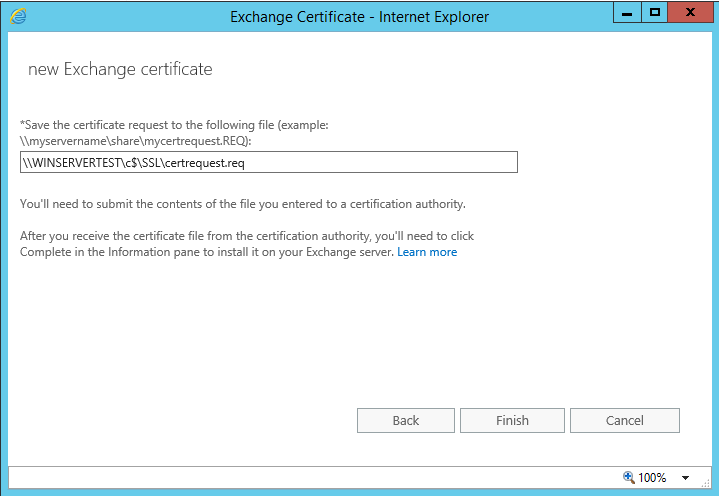The width and height of the screenshot is (719, 496).
Task: Go Back to the previous wizard step
Action: pyautogui.click(x=405, y=420)
